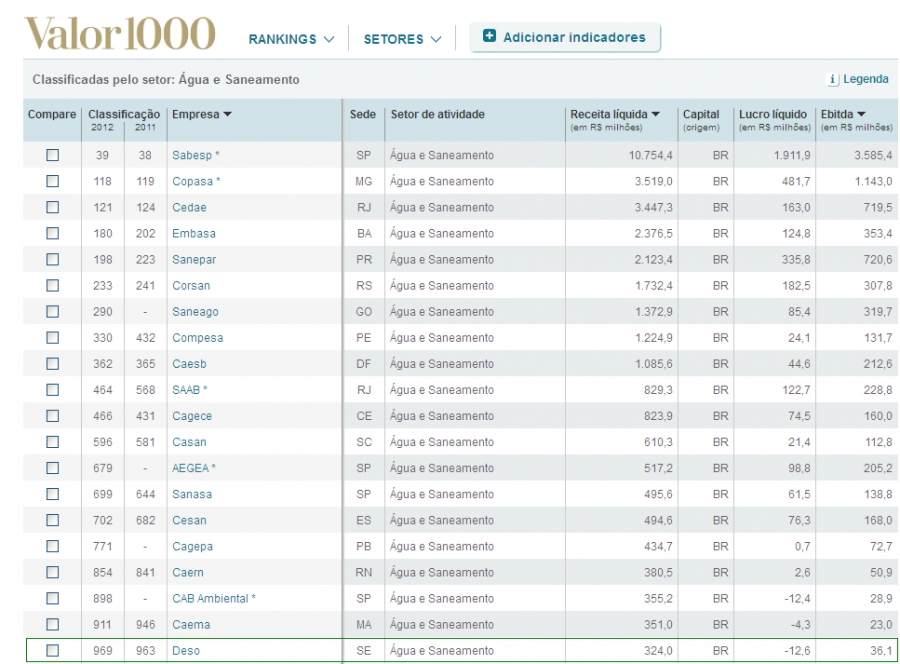
Task: Open the Corsan company link
Action: coord(191,286)
